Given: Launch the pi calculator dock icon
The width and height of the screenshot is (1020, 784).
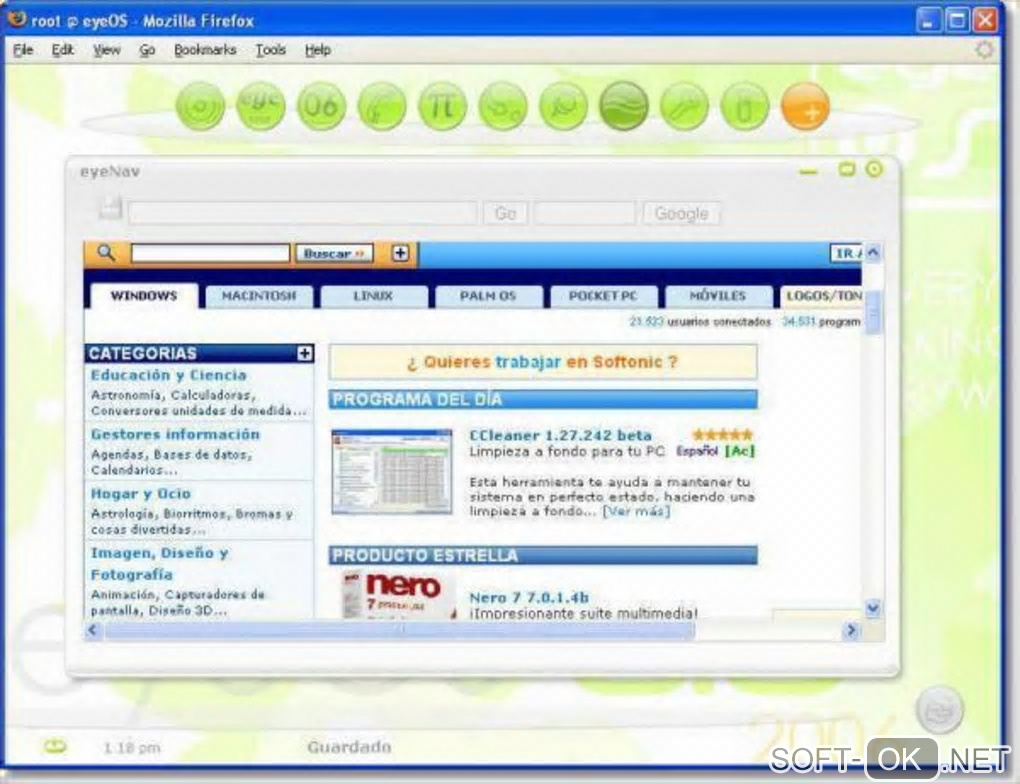Looking at the screenshot, I should [x=442, y=106].
